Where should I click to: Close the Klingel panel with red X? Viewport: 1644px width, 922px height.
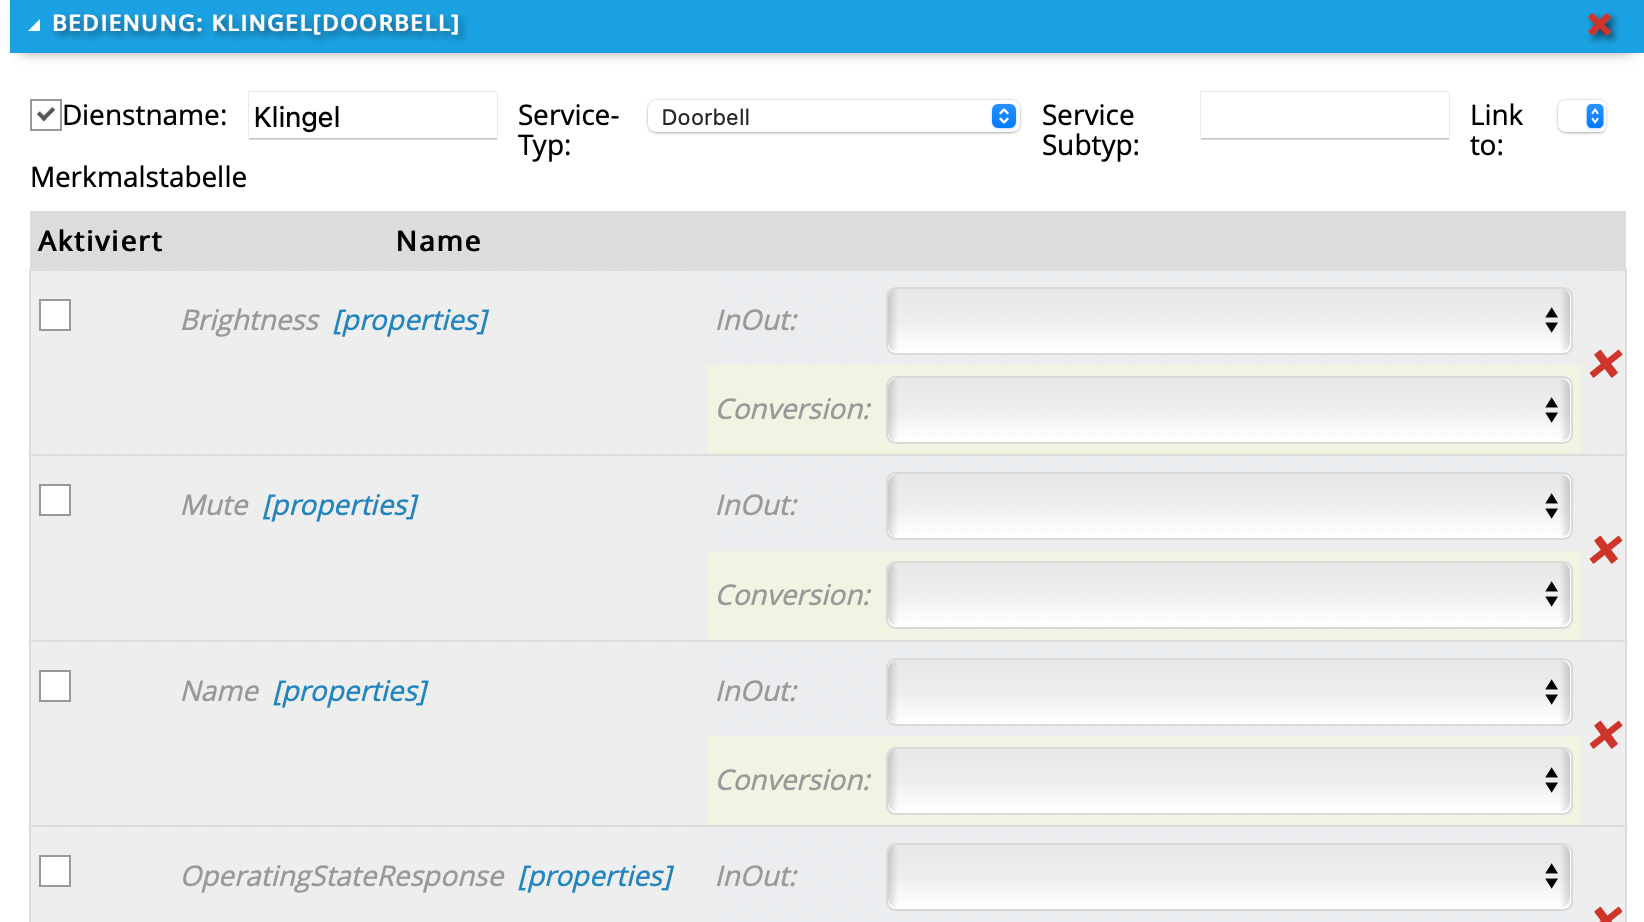coord(1600,25)
